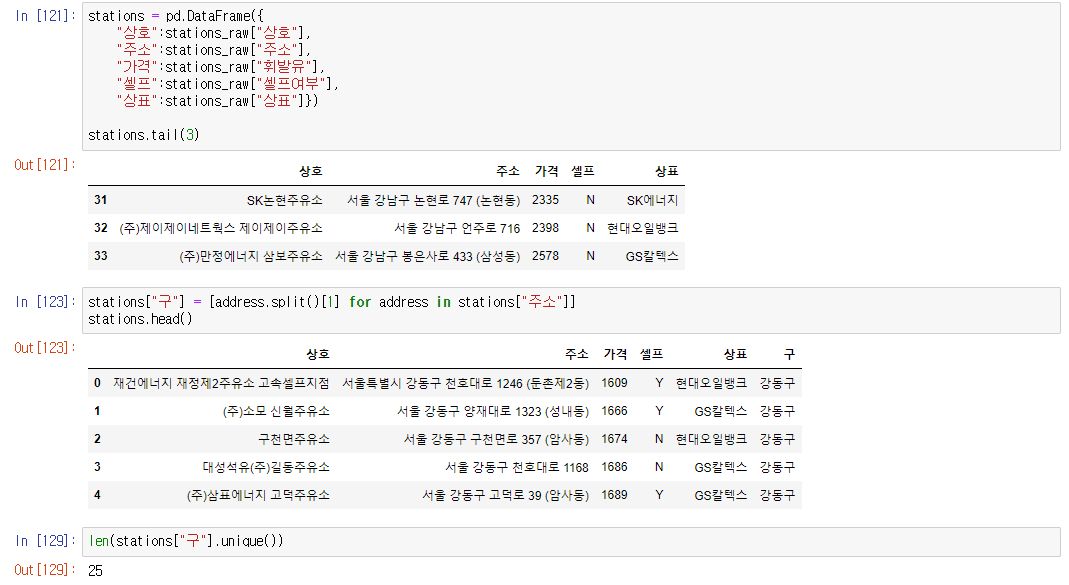The width and height of the screenshot is (1069, 585).
Task: Click row index 32 in first table
Action: click(101, 228)
